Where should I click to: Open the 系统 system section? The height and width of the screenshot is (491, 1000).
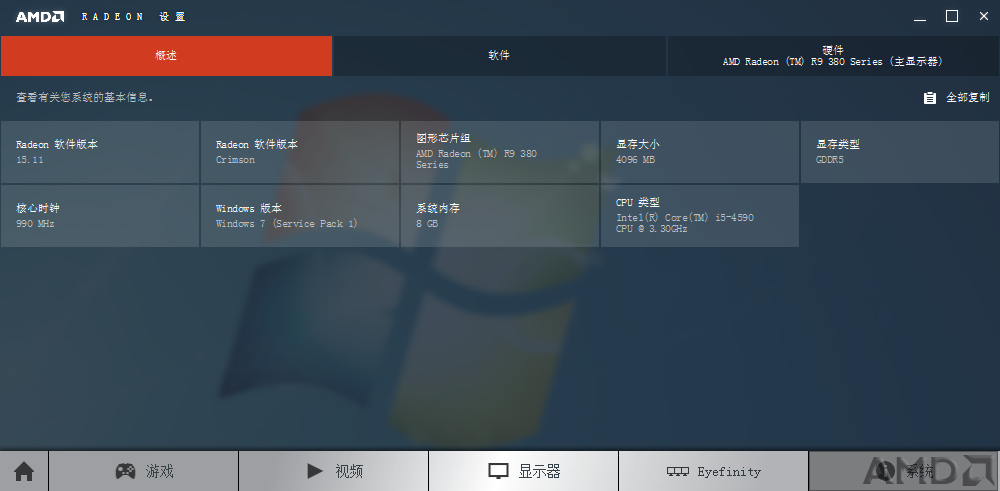[x=904, y=472]
